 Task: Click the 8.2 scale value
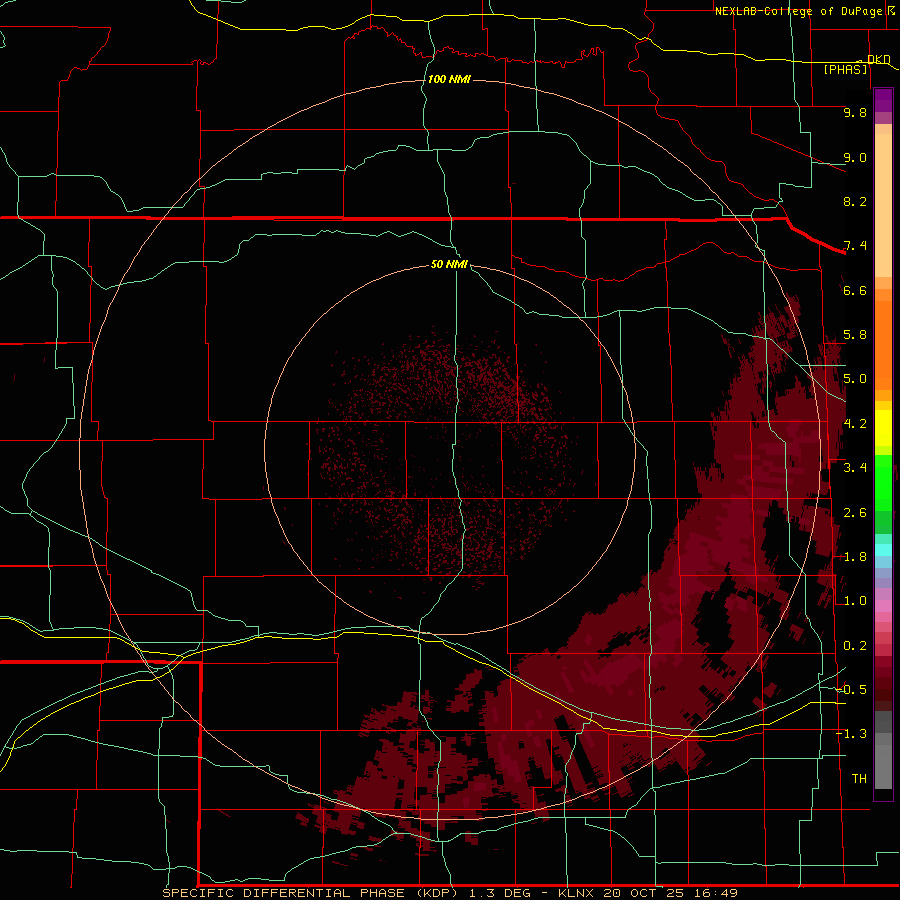855,201
